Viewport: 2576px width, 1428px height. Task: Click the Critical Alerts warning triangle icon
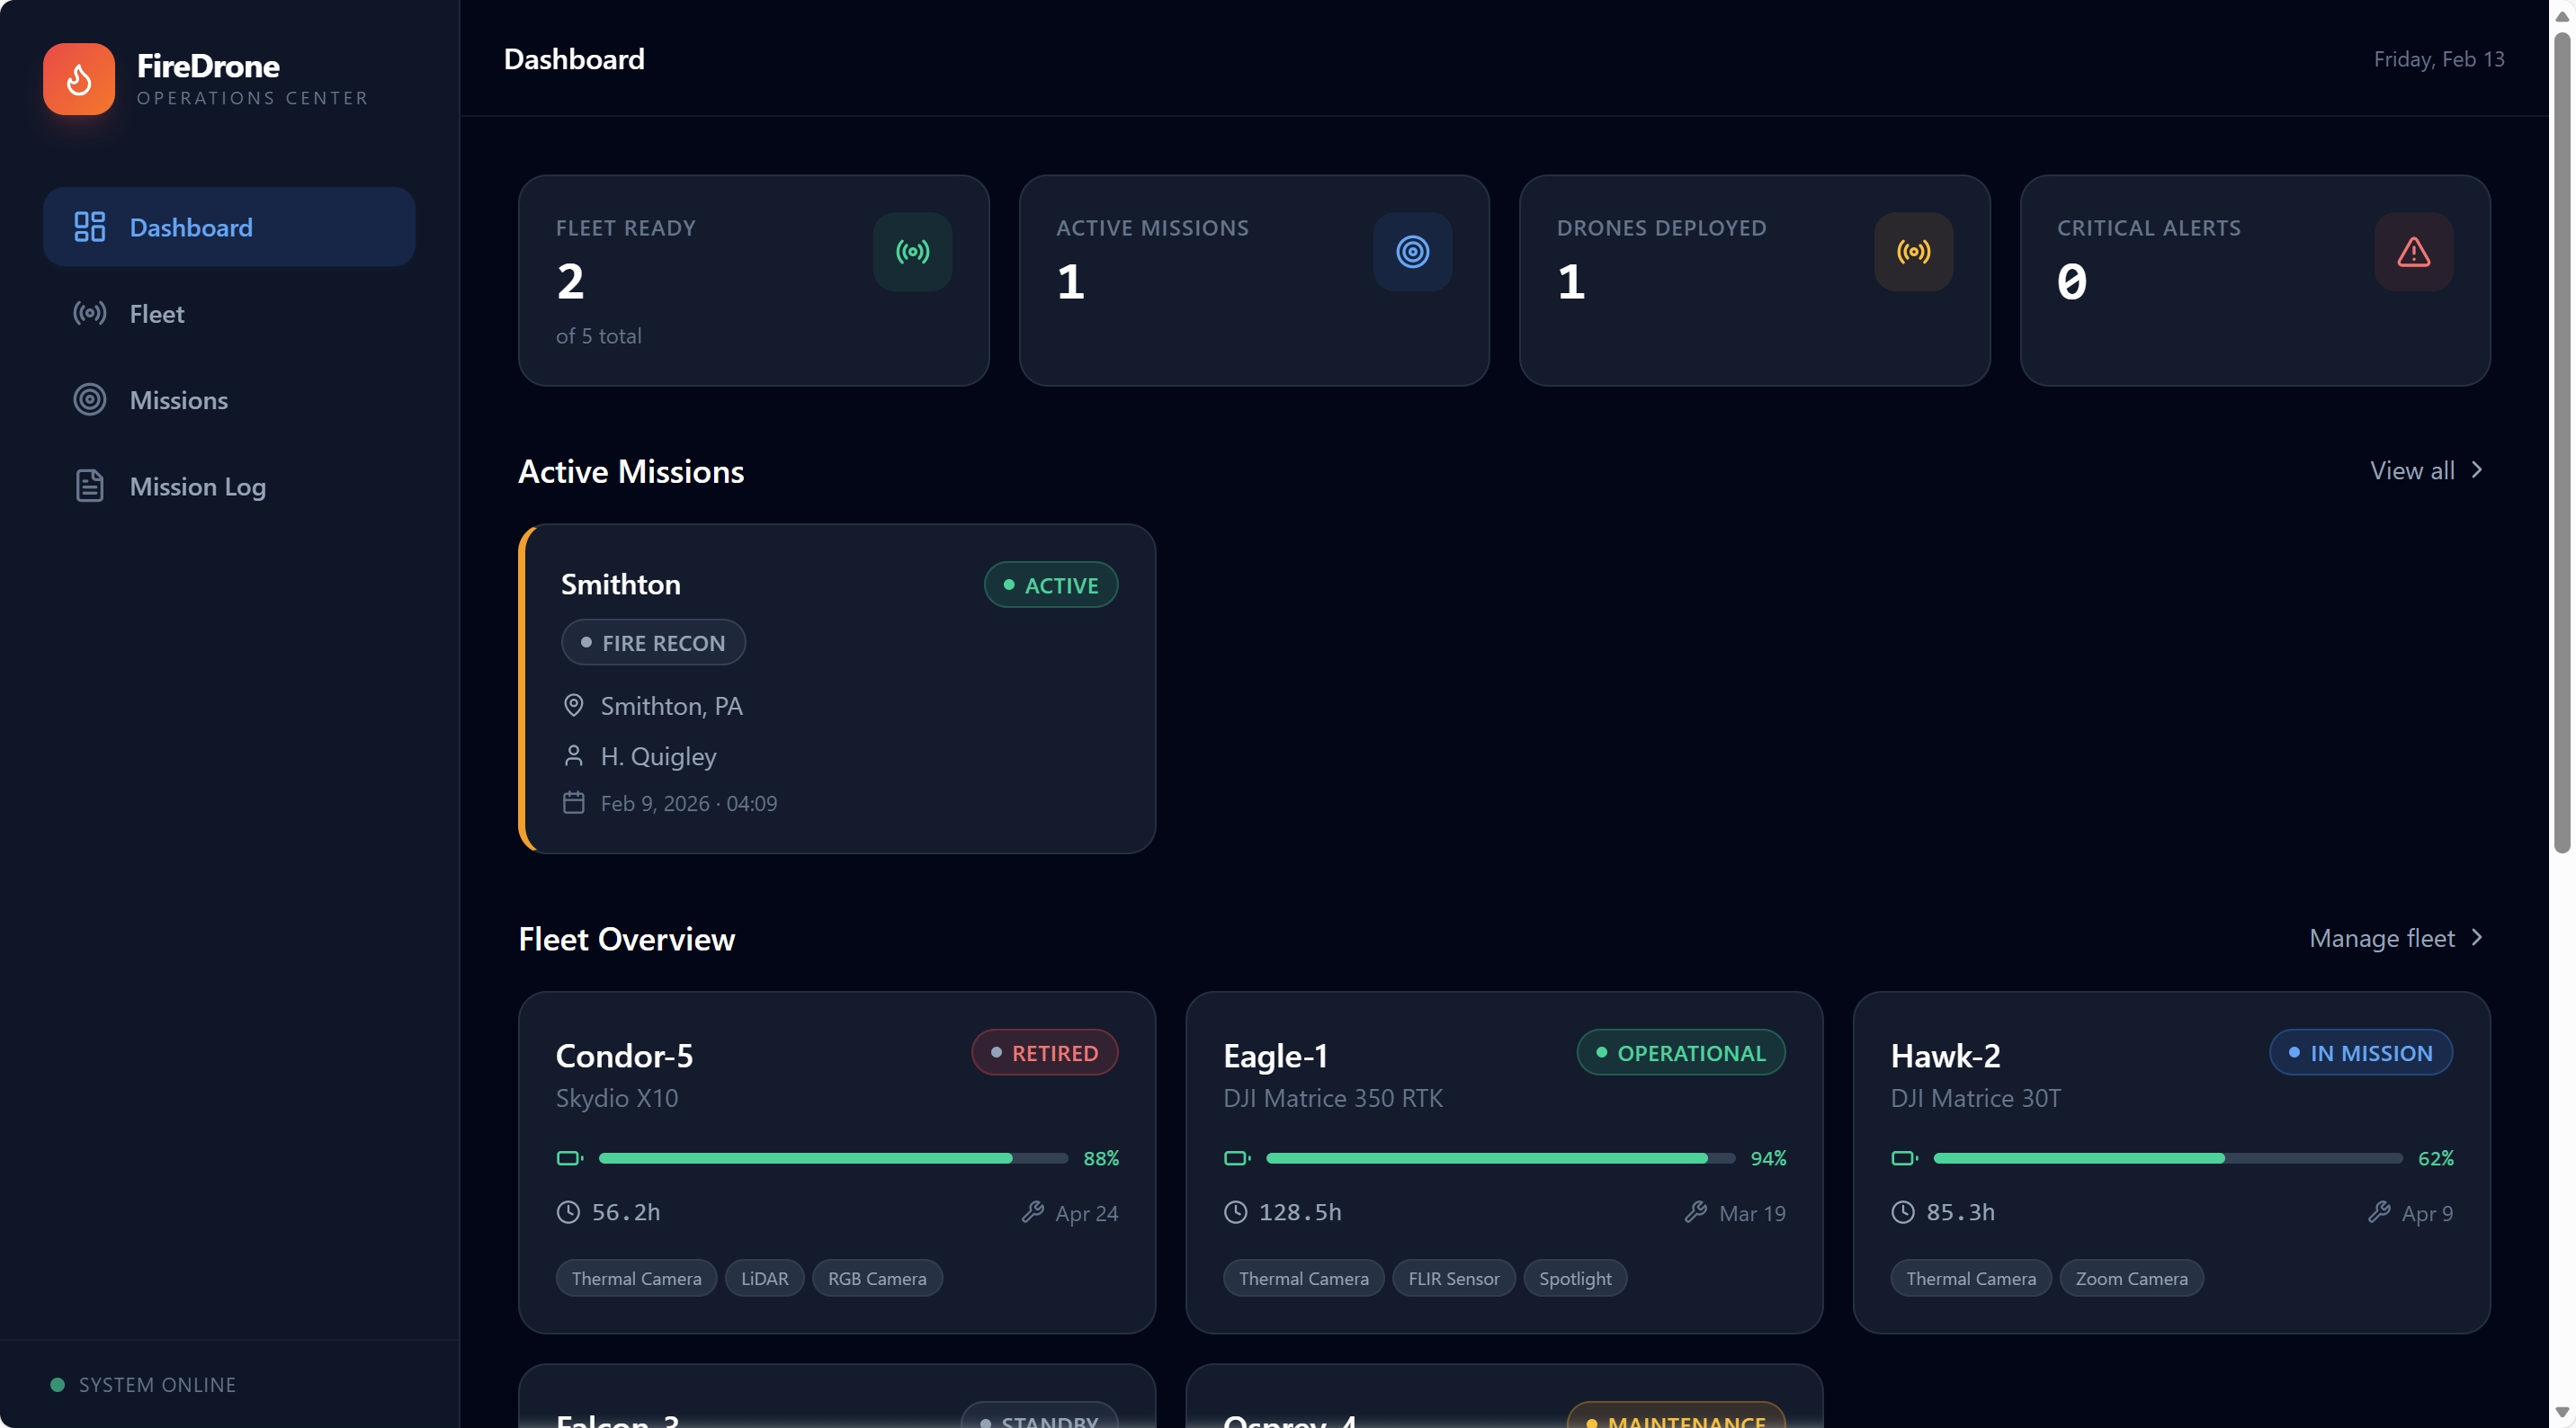(2413, 251)
